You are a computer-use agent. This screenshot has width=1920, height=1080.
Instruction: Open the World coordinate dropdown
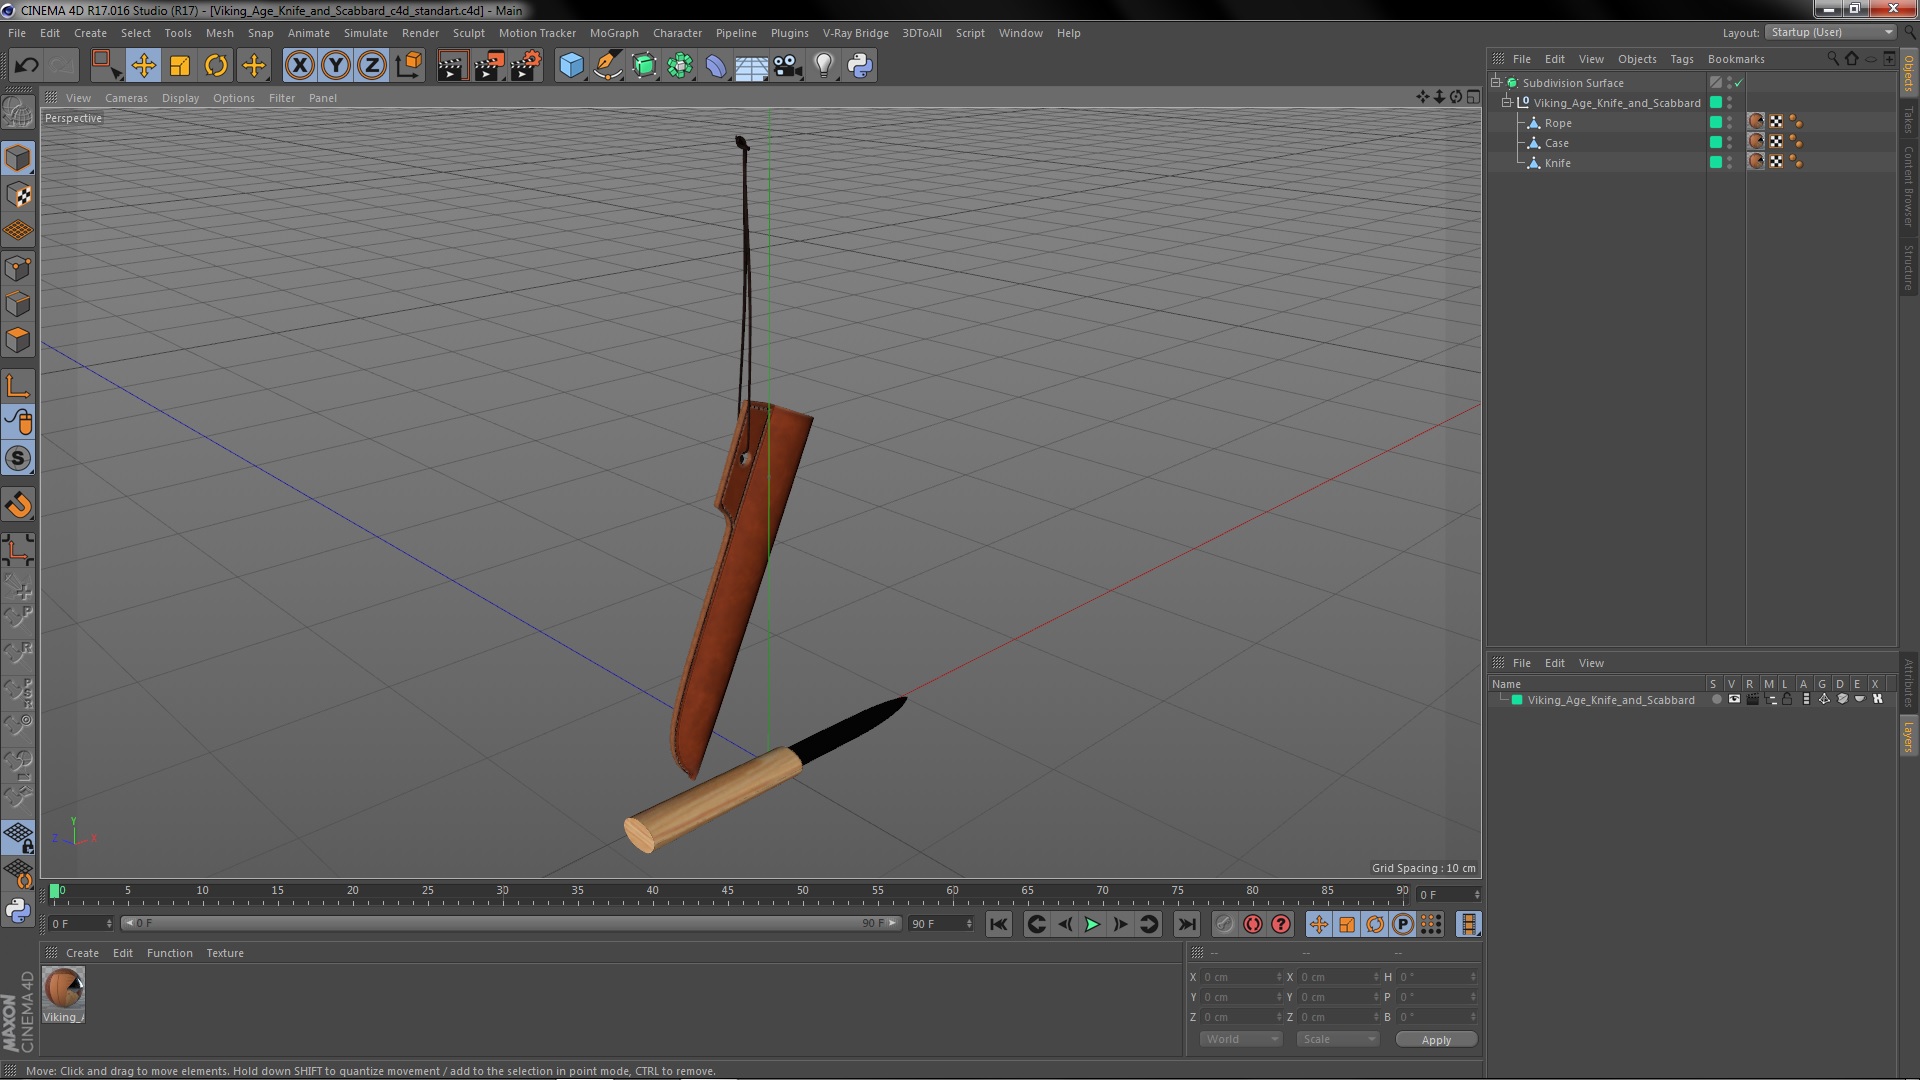tap(1240, 1039)
